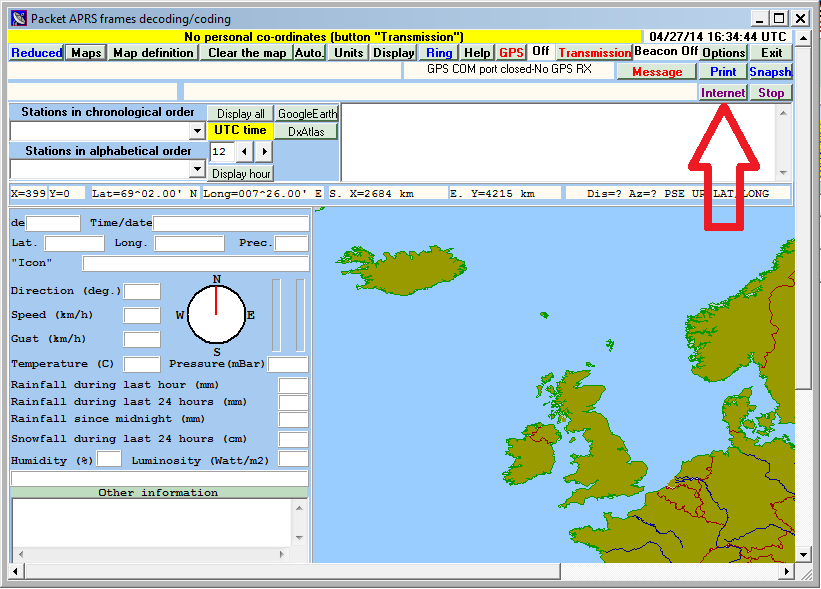Click the bottom horizontal scroll-left arrow
Screen dimensions: 821x589
point(15,571)
